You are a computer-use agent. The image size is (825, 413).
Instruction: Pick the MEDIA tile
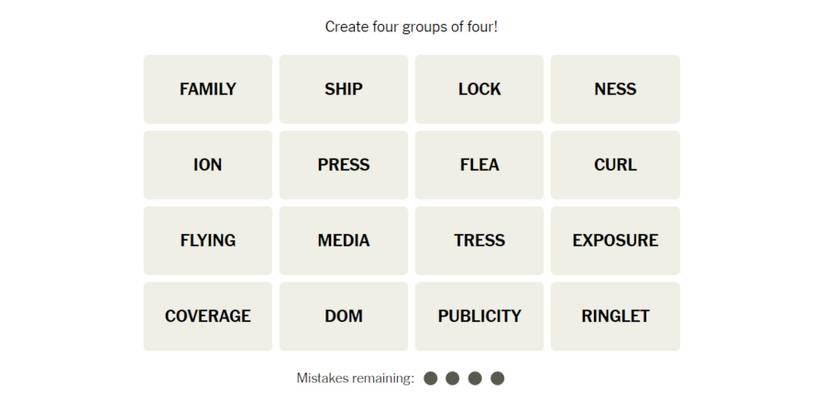[x=344, y=241]
